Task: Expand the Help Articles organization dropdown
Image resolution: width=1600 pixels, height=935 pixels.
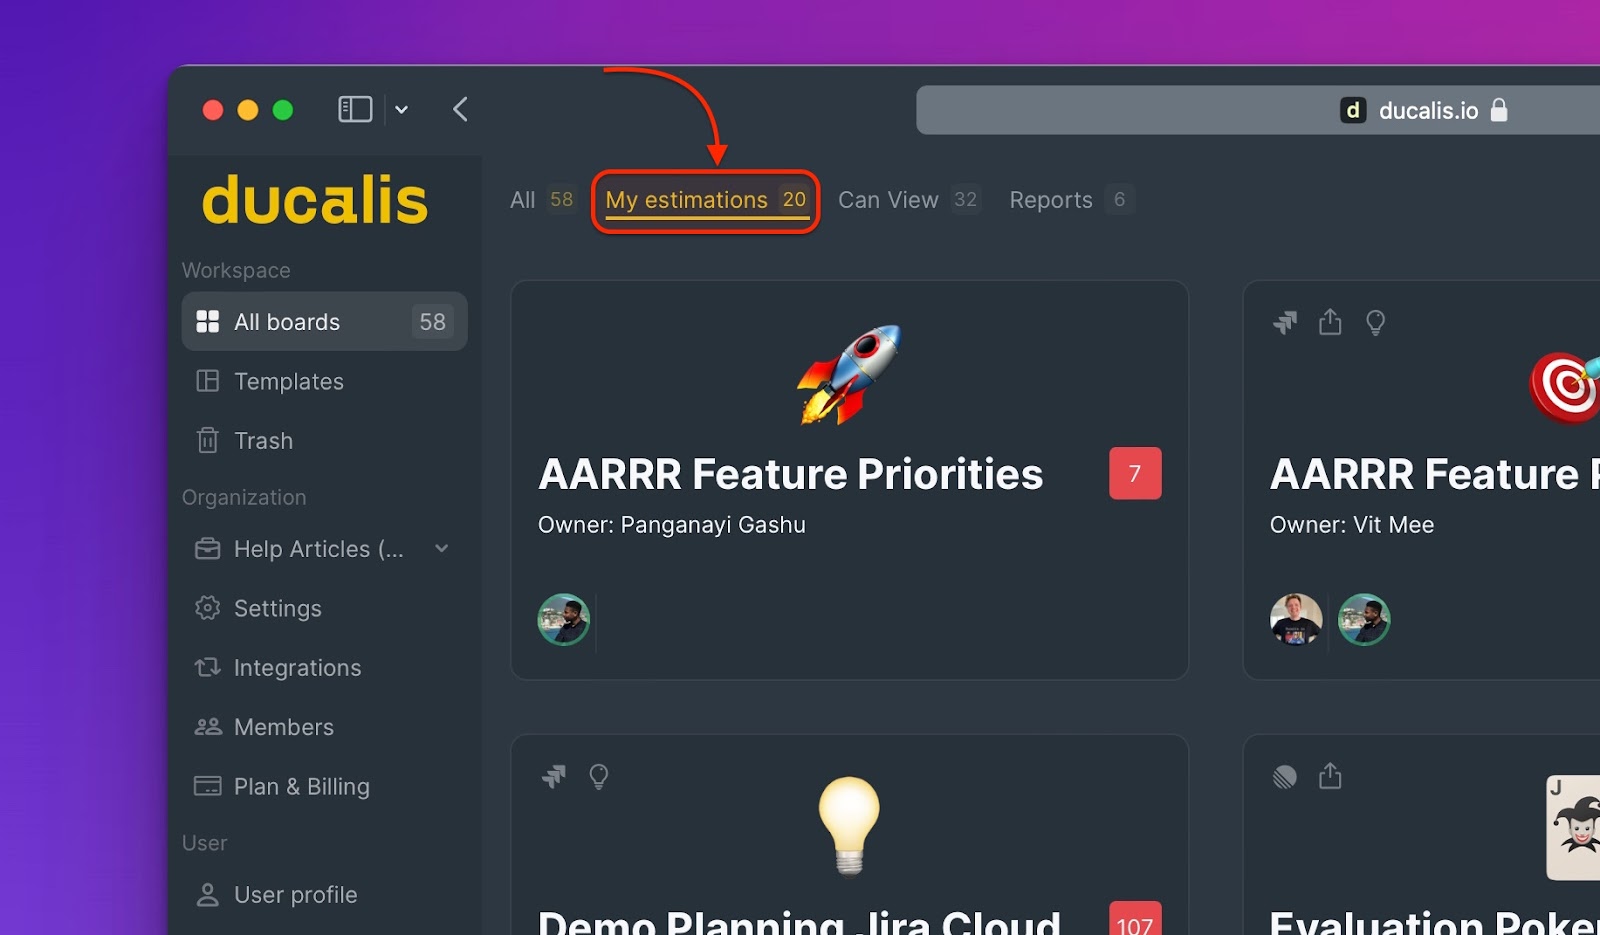Action: click(x=442, y=549)
